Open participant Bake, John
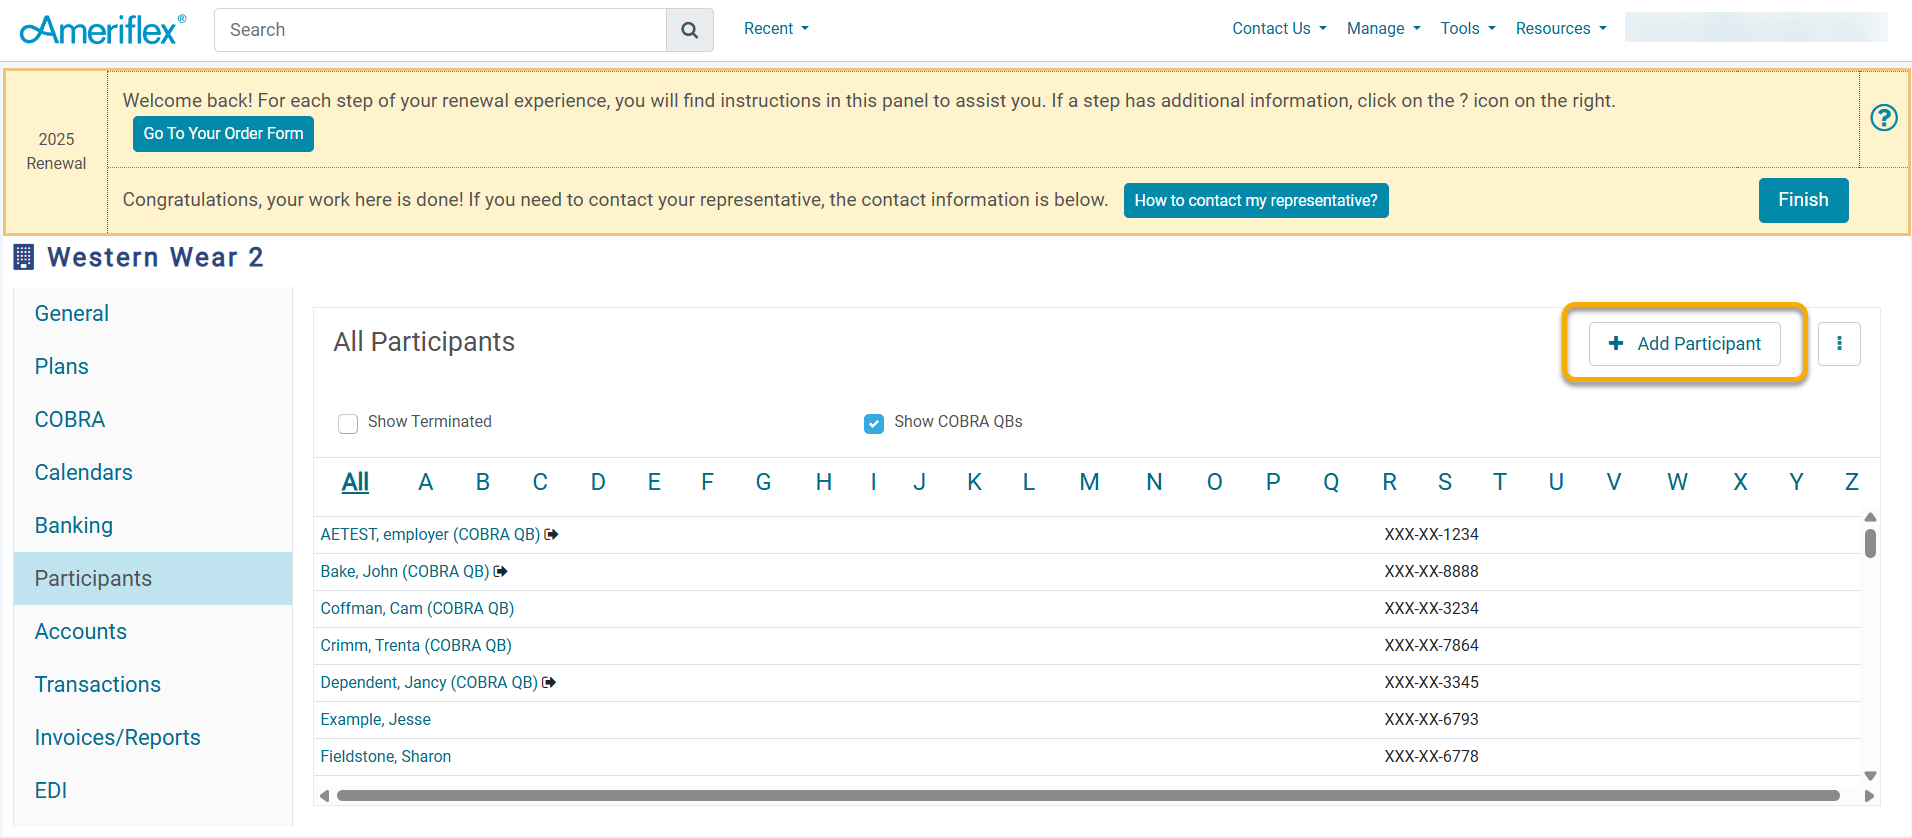 tap(405, 572)
